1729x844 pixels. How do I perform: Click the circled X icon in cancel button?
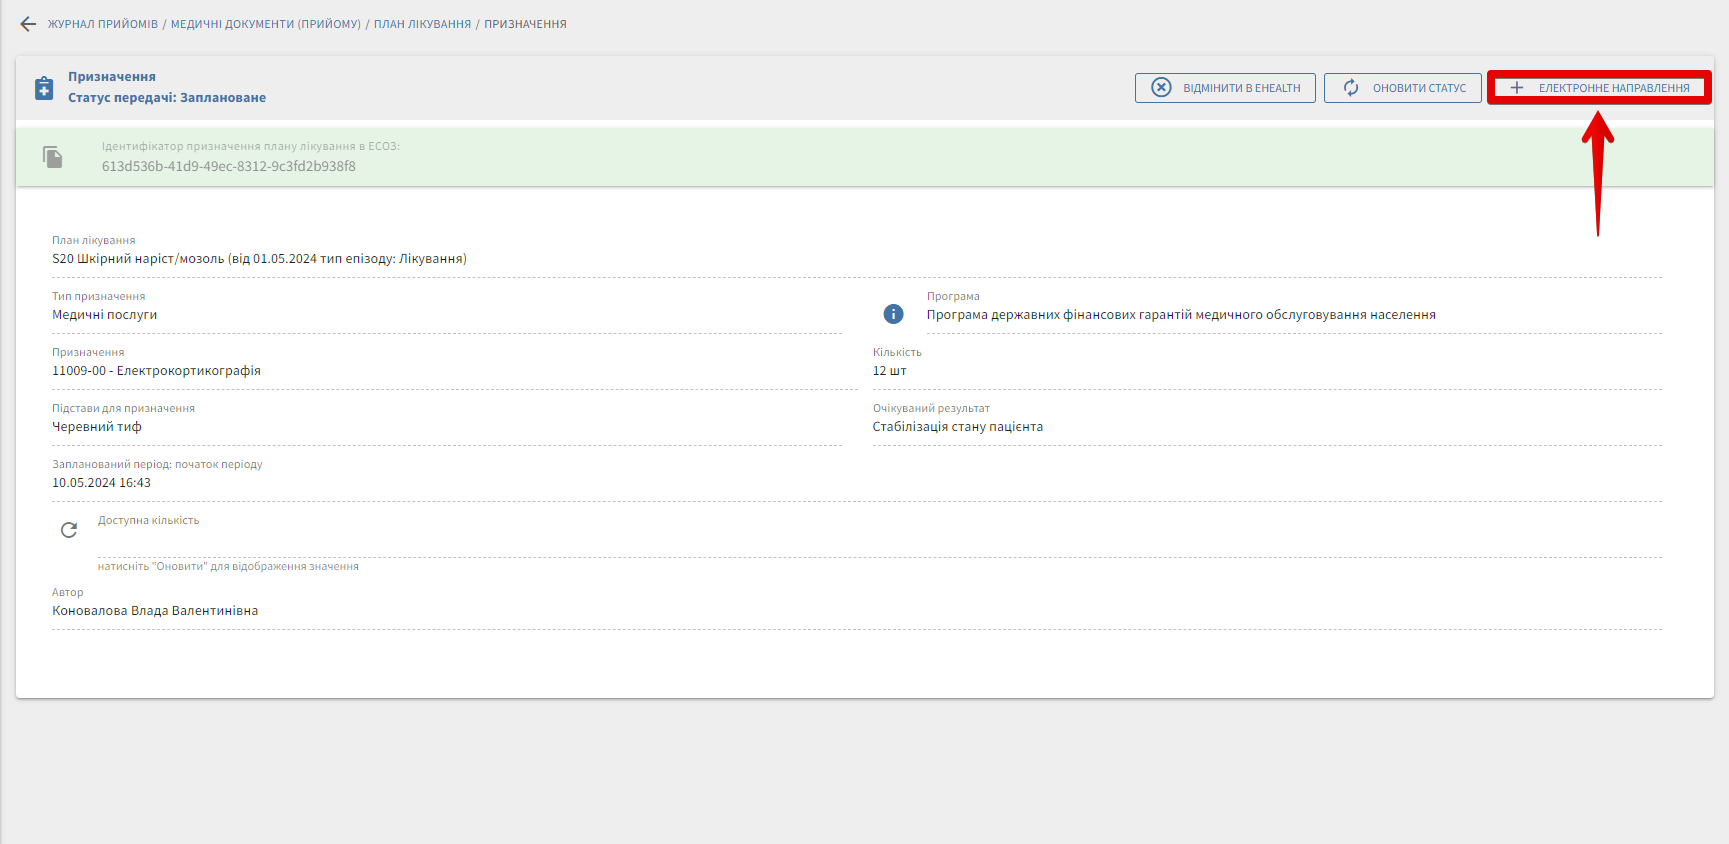point(1161,88)
